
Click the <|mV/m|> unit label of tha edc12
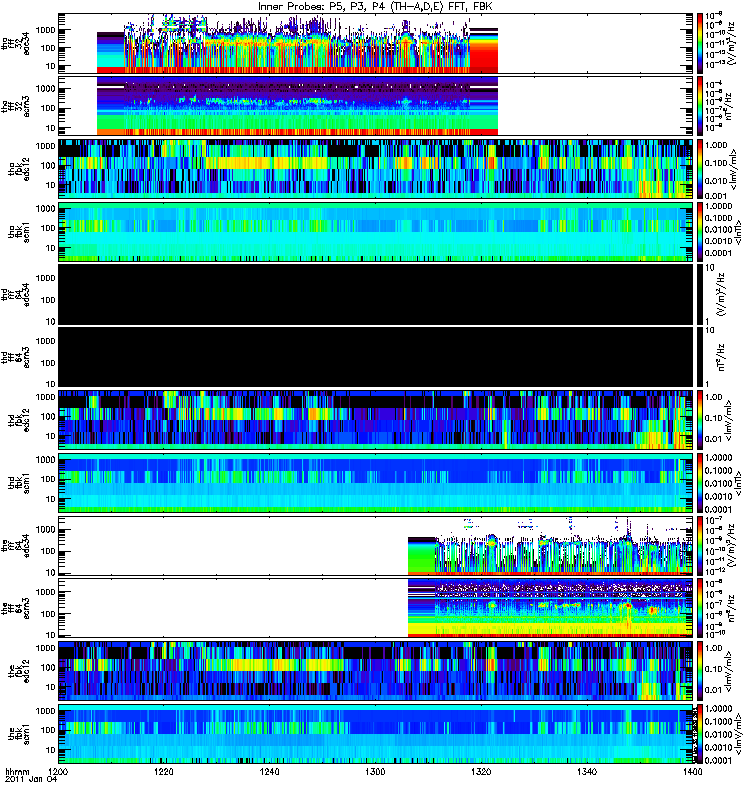click(734, 169)
